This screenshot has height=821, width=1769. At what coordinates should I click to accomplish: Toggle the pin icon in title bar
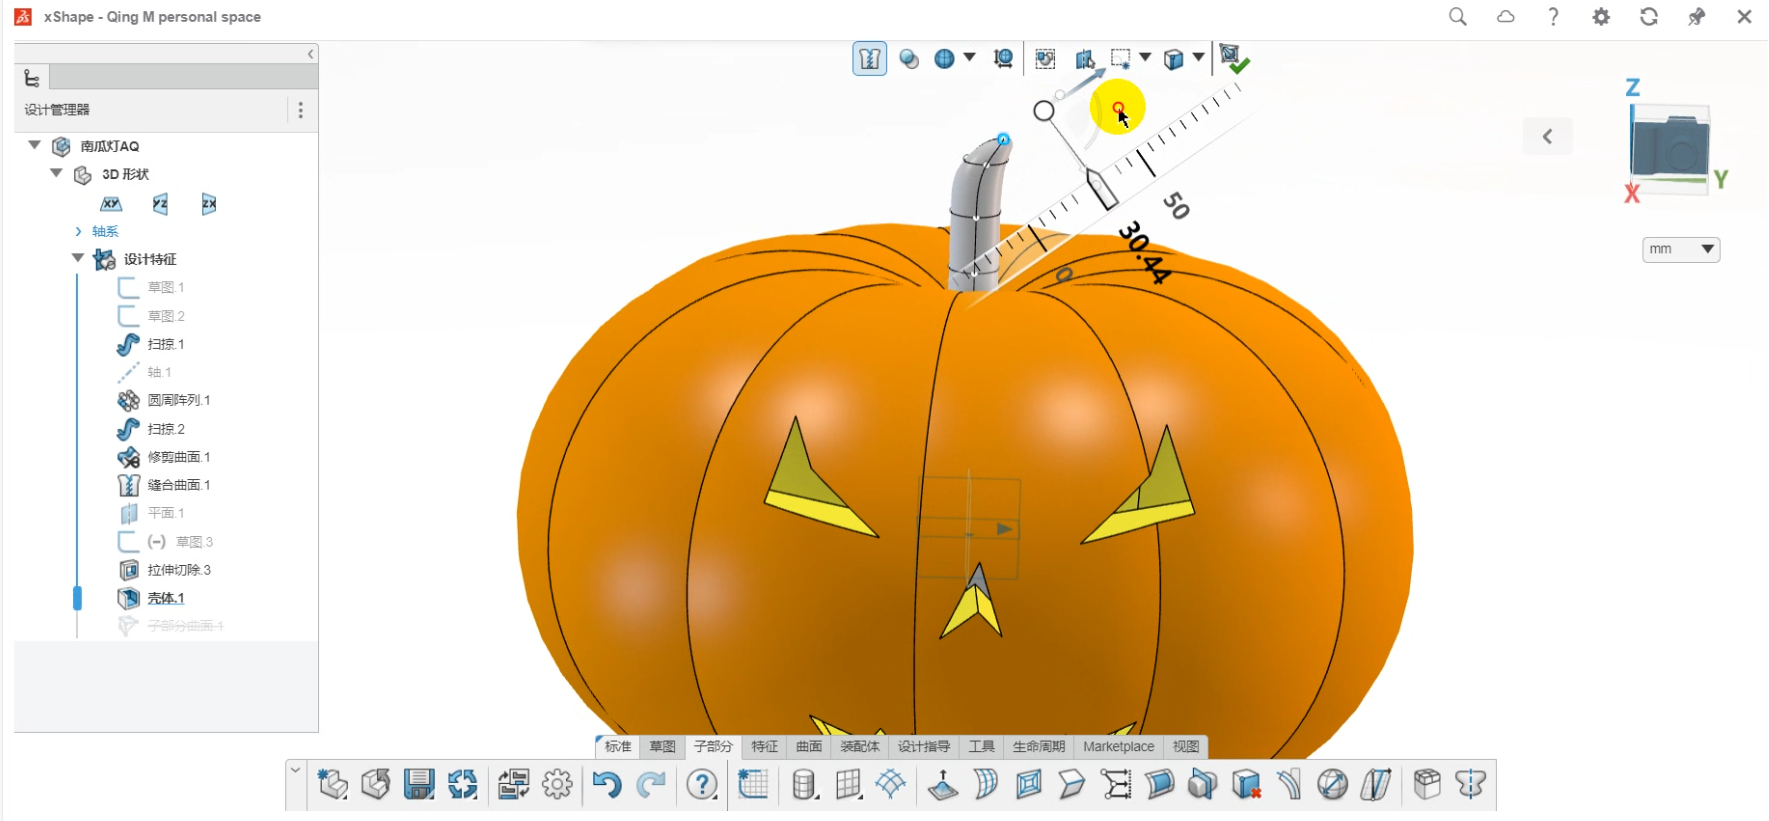pos(1696,17)
